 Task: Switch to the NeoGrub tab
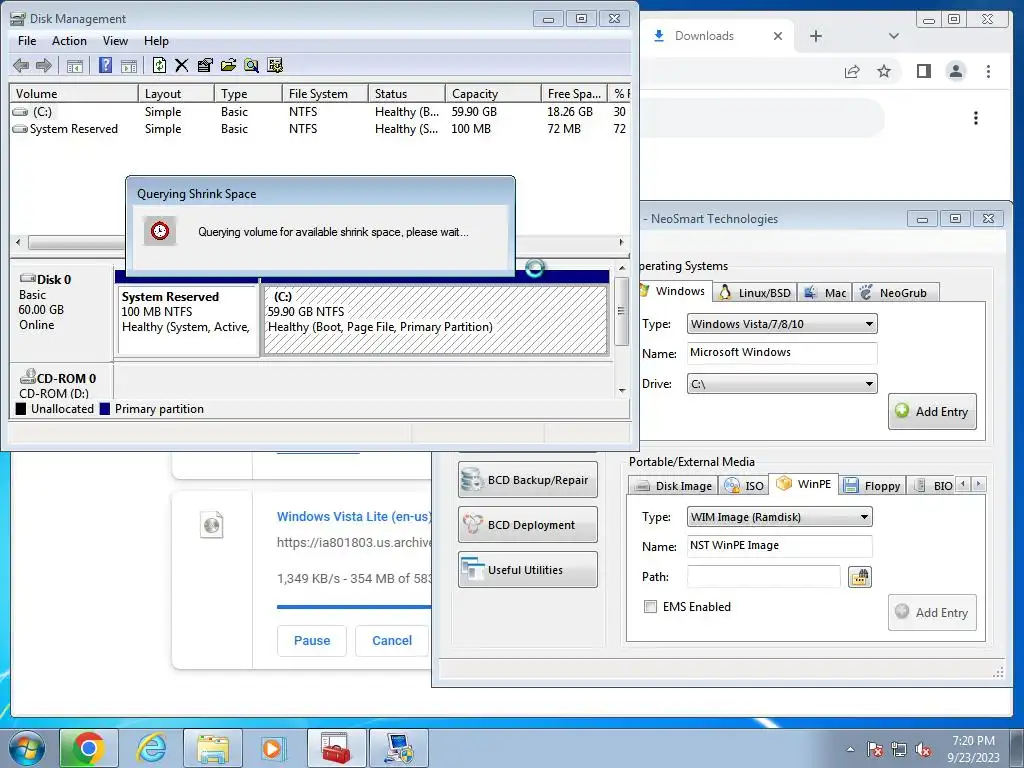pos(894,293)
